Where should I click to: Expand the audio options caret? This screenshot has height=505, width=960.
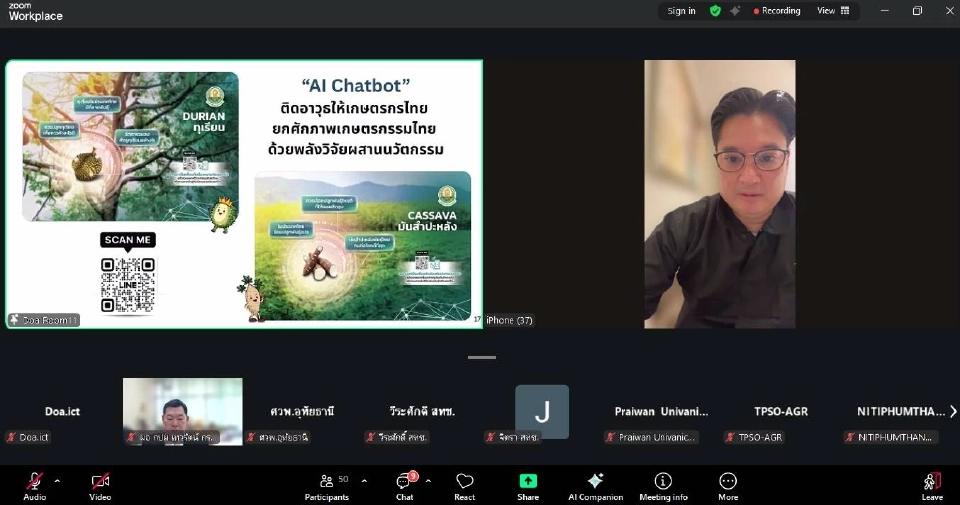(x=57, y=481)
